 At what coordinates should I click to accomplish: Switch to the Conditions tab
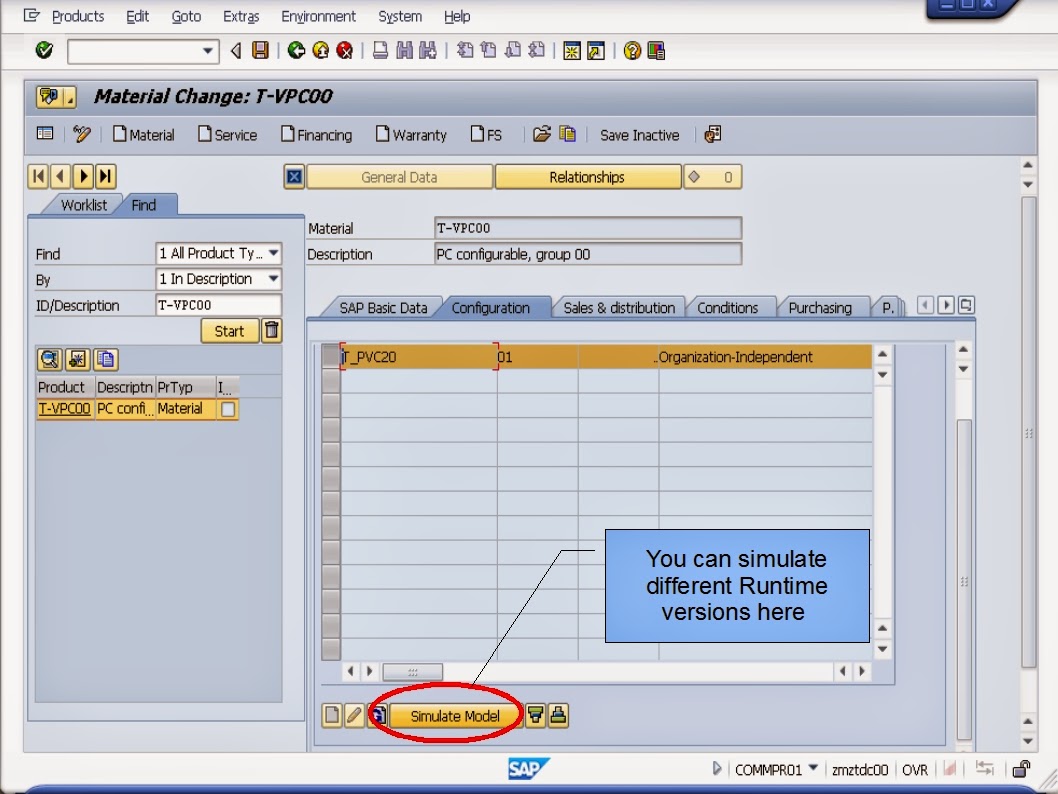click(731, 307)
